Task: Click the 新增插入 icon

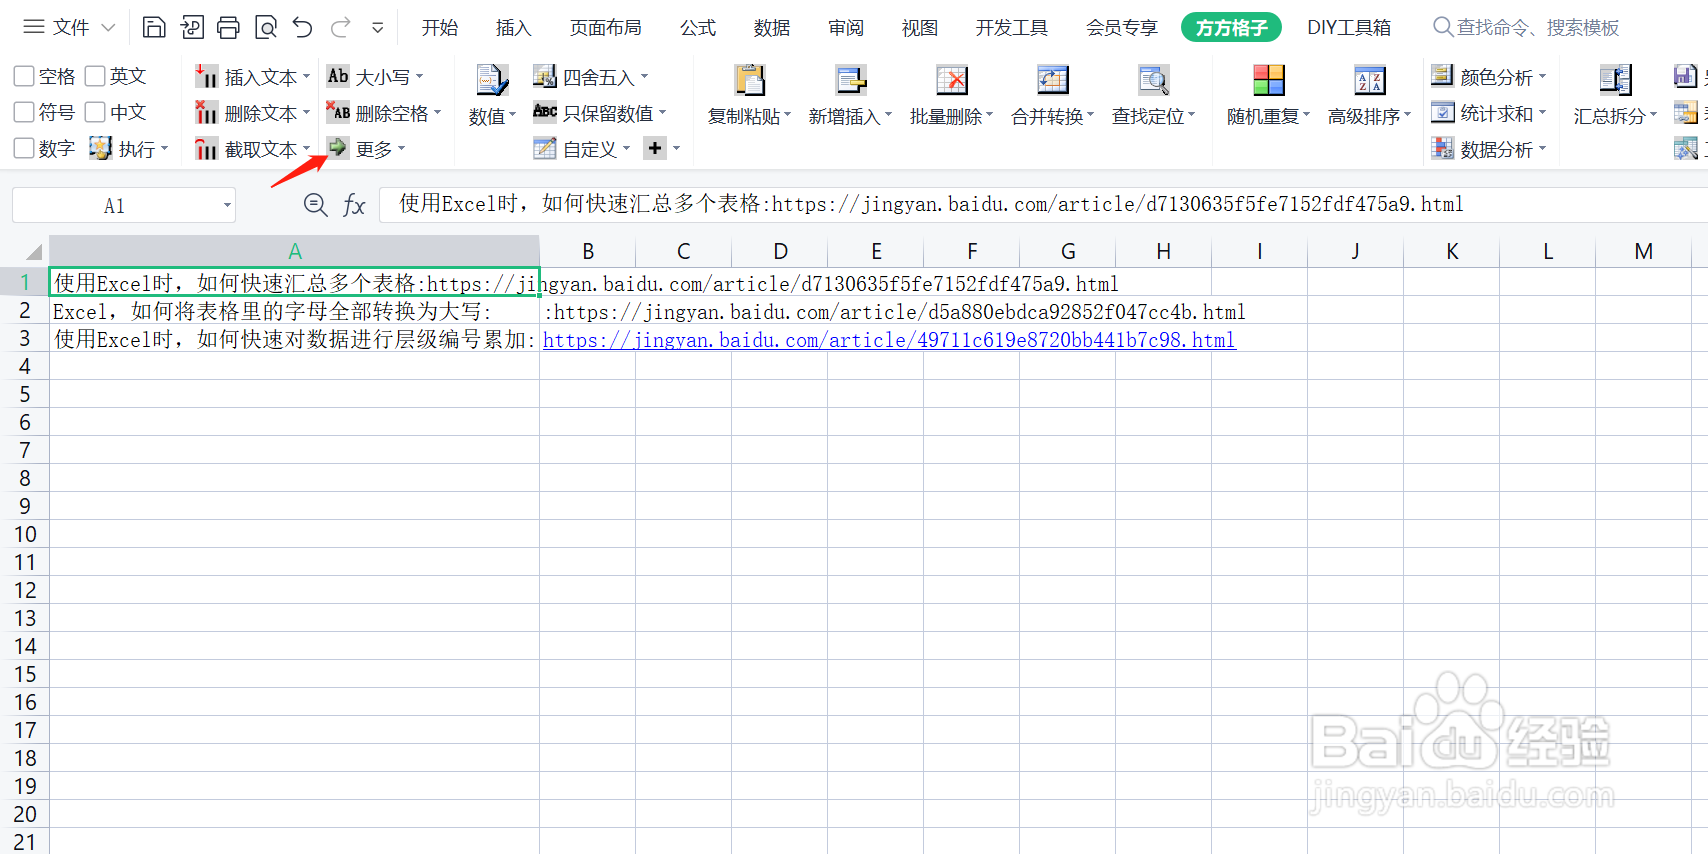Action: pyautogui.click(x=851, y=80)
